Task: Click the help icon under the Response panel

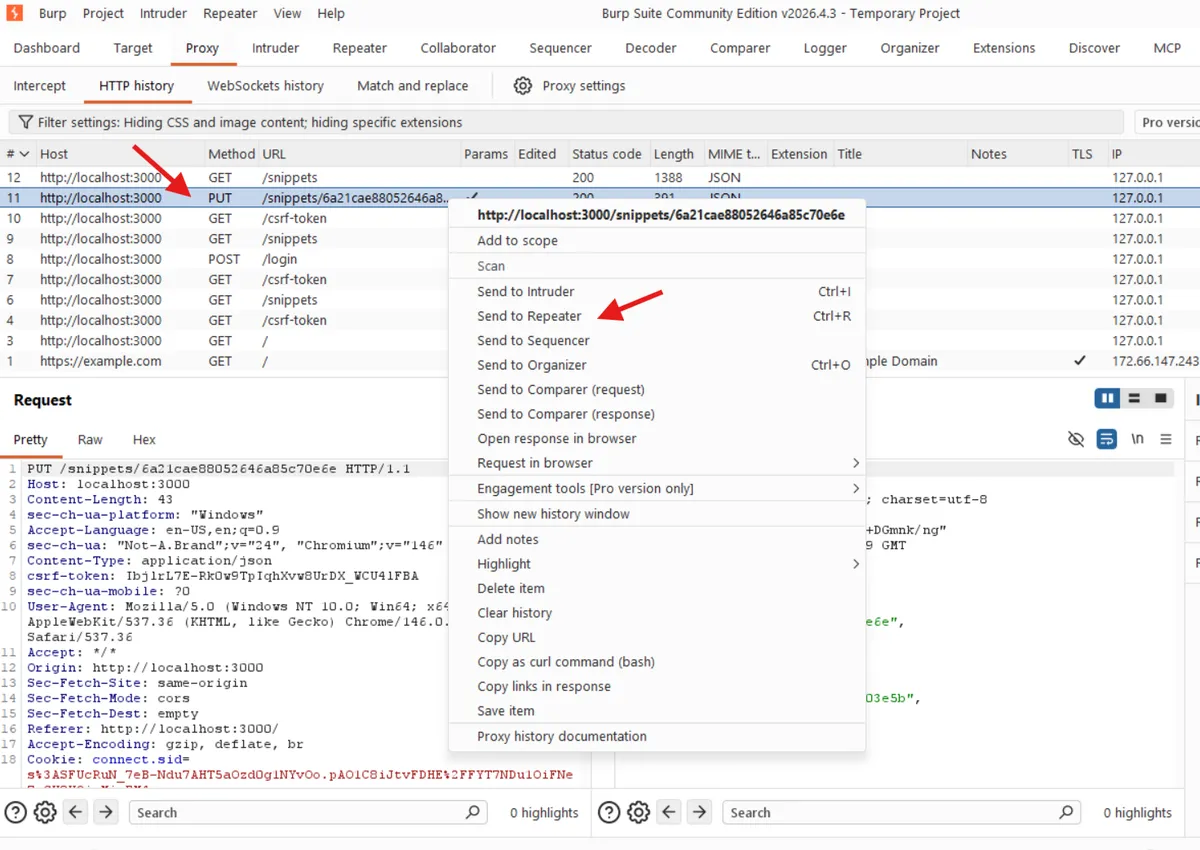Action: 609,812
